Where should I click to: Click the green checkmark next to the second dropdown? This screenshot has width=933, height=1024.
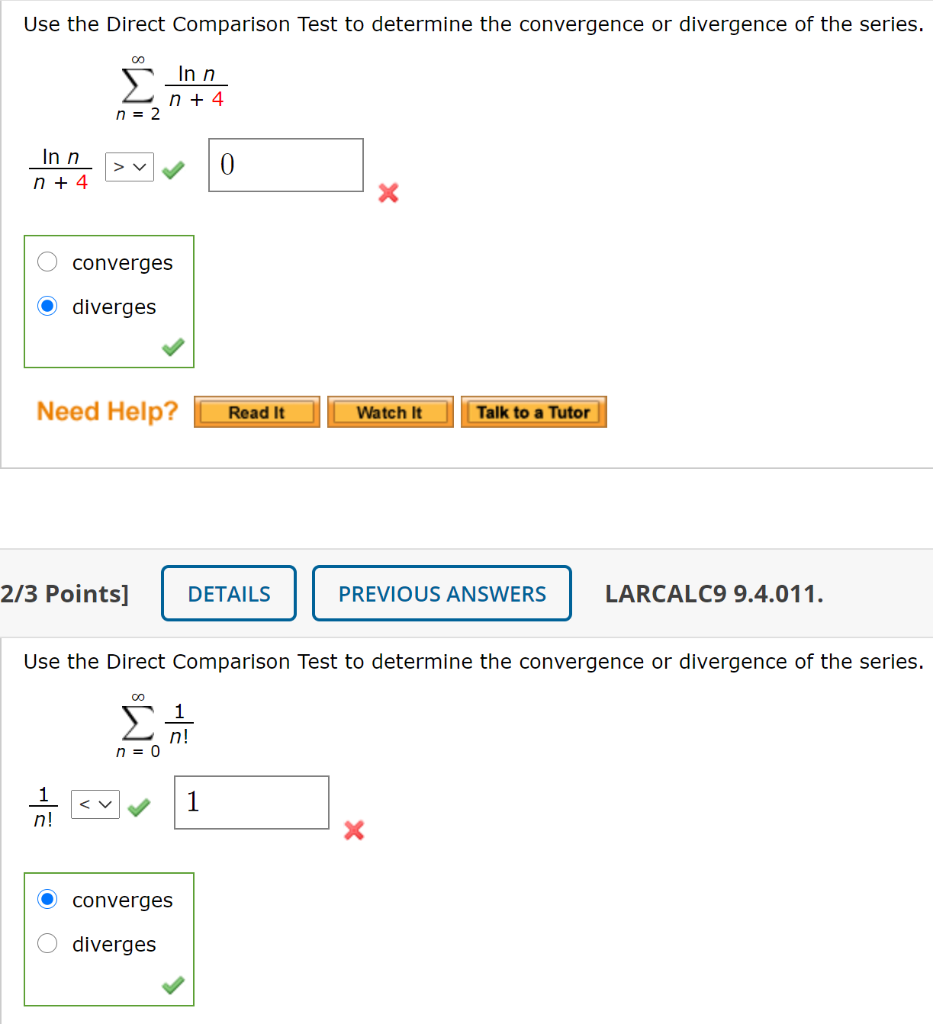(x=137, y=804)
